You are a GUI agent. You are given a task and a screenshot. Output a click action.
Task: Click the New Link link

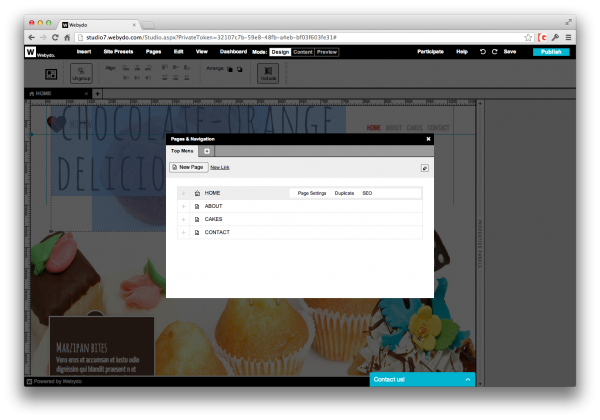tap(220, 168)
